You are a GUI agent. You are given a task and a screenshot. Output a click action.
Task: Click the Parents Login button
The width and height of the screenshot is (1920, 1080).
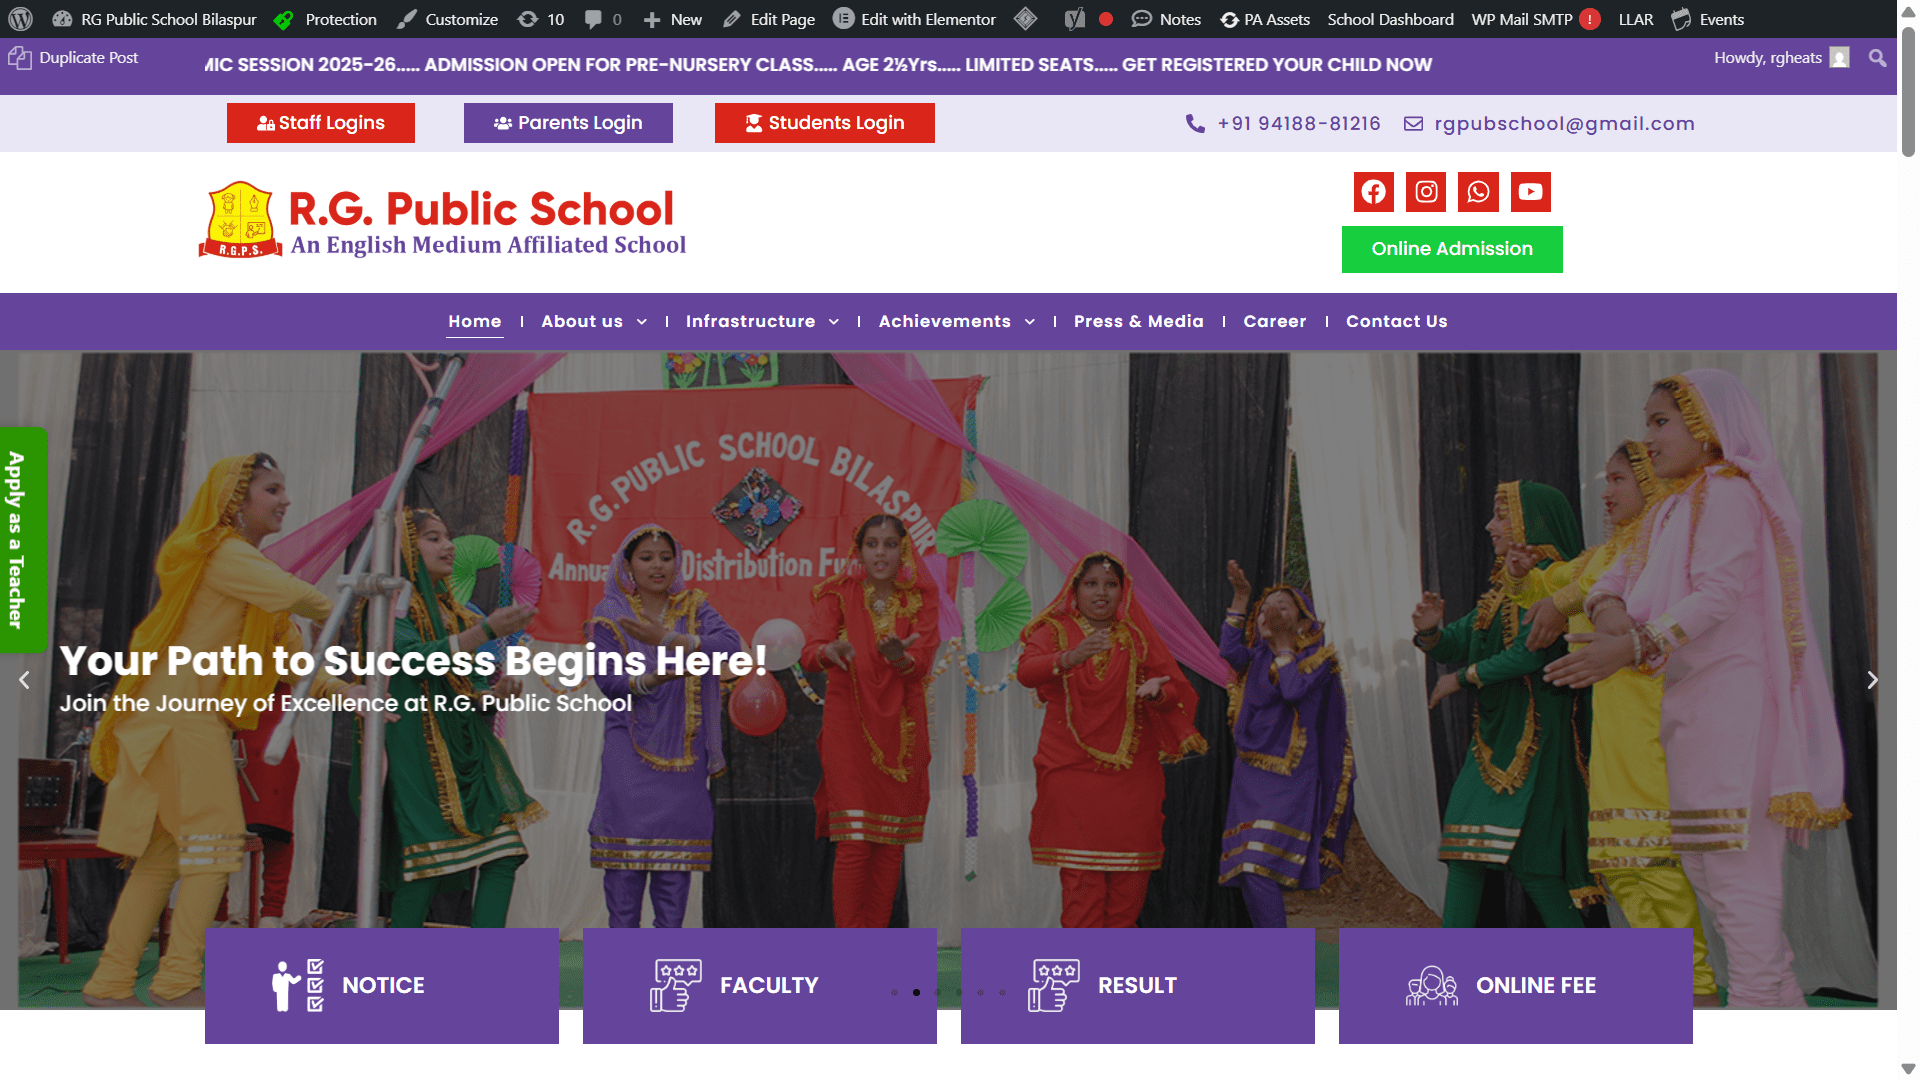point(568,123)
